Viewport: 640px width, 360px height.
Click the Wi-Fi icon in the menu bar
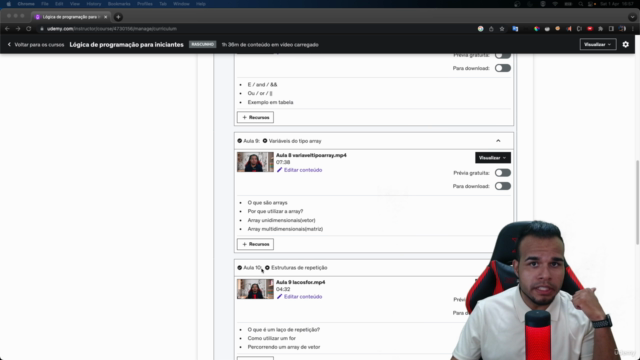coord(555,4)
